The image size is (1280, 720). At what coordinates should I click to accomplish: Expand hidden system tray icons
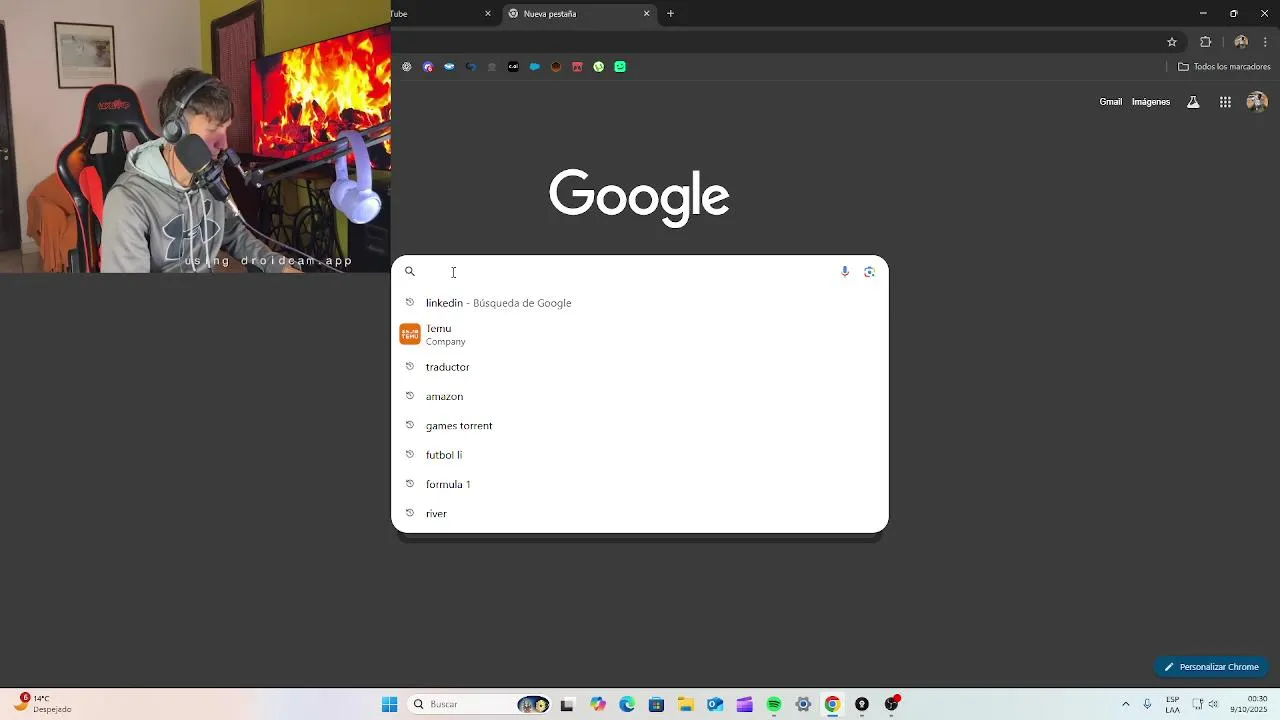pos(1125,704)
